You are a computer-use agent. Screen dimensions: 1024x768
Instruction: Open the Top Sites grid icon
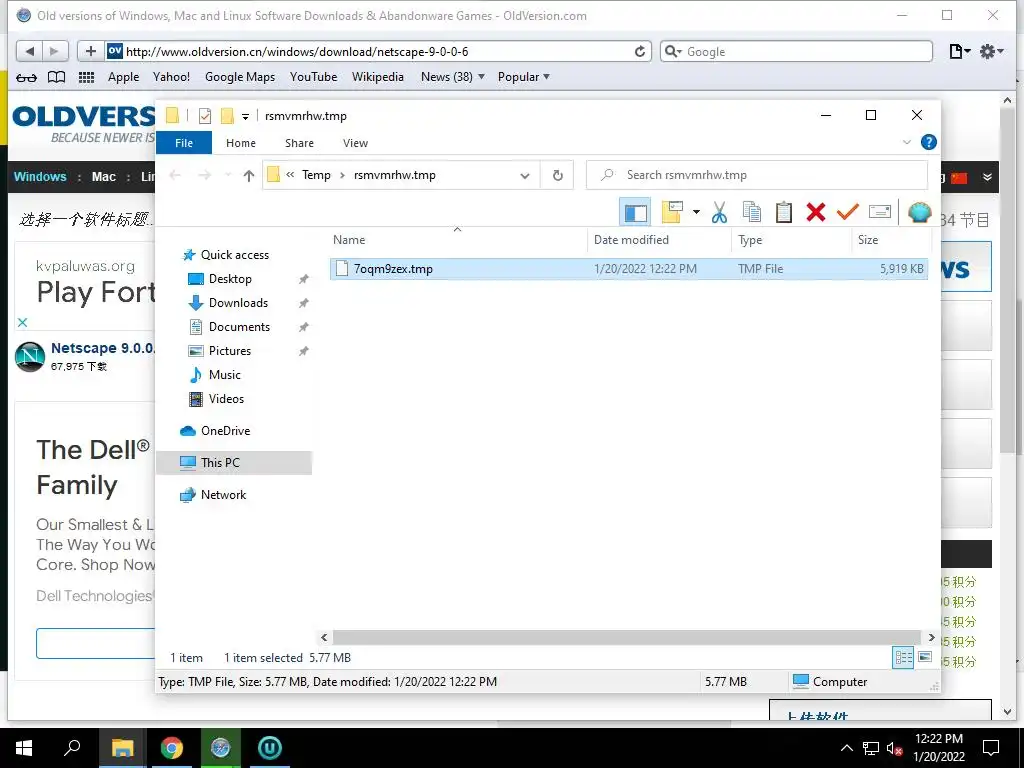tap(86, 77)
